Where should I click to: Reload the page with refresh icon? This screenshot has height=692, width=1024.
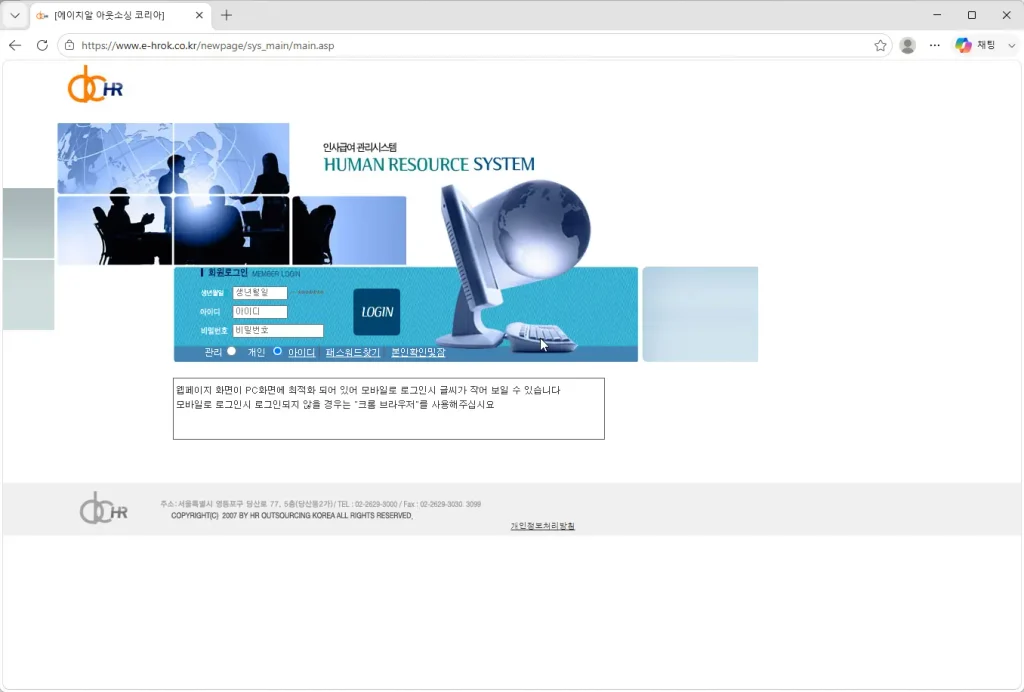(x=42, y=45)
